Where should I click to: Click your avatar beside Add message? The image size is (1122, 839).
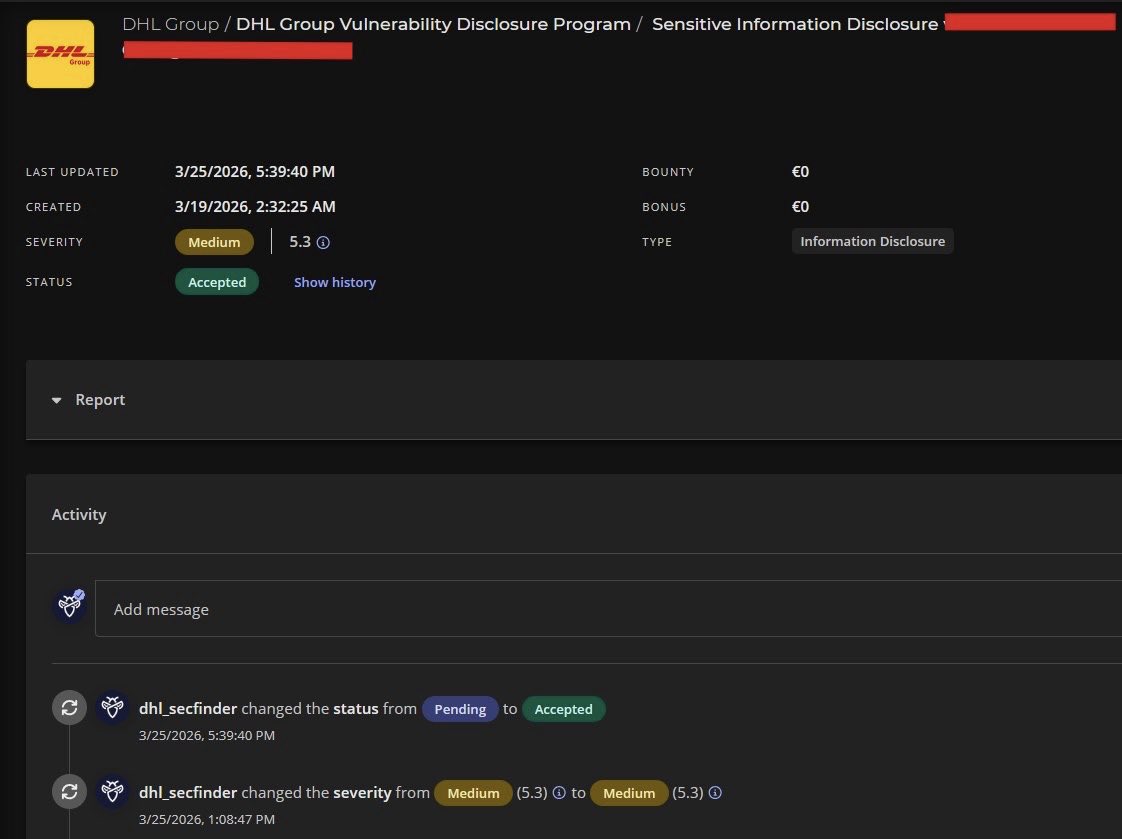(69, 605)
